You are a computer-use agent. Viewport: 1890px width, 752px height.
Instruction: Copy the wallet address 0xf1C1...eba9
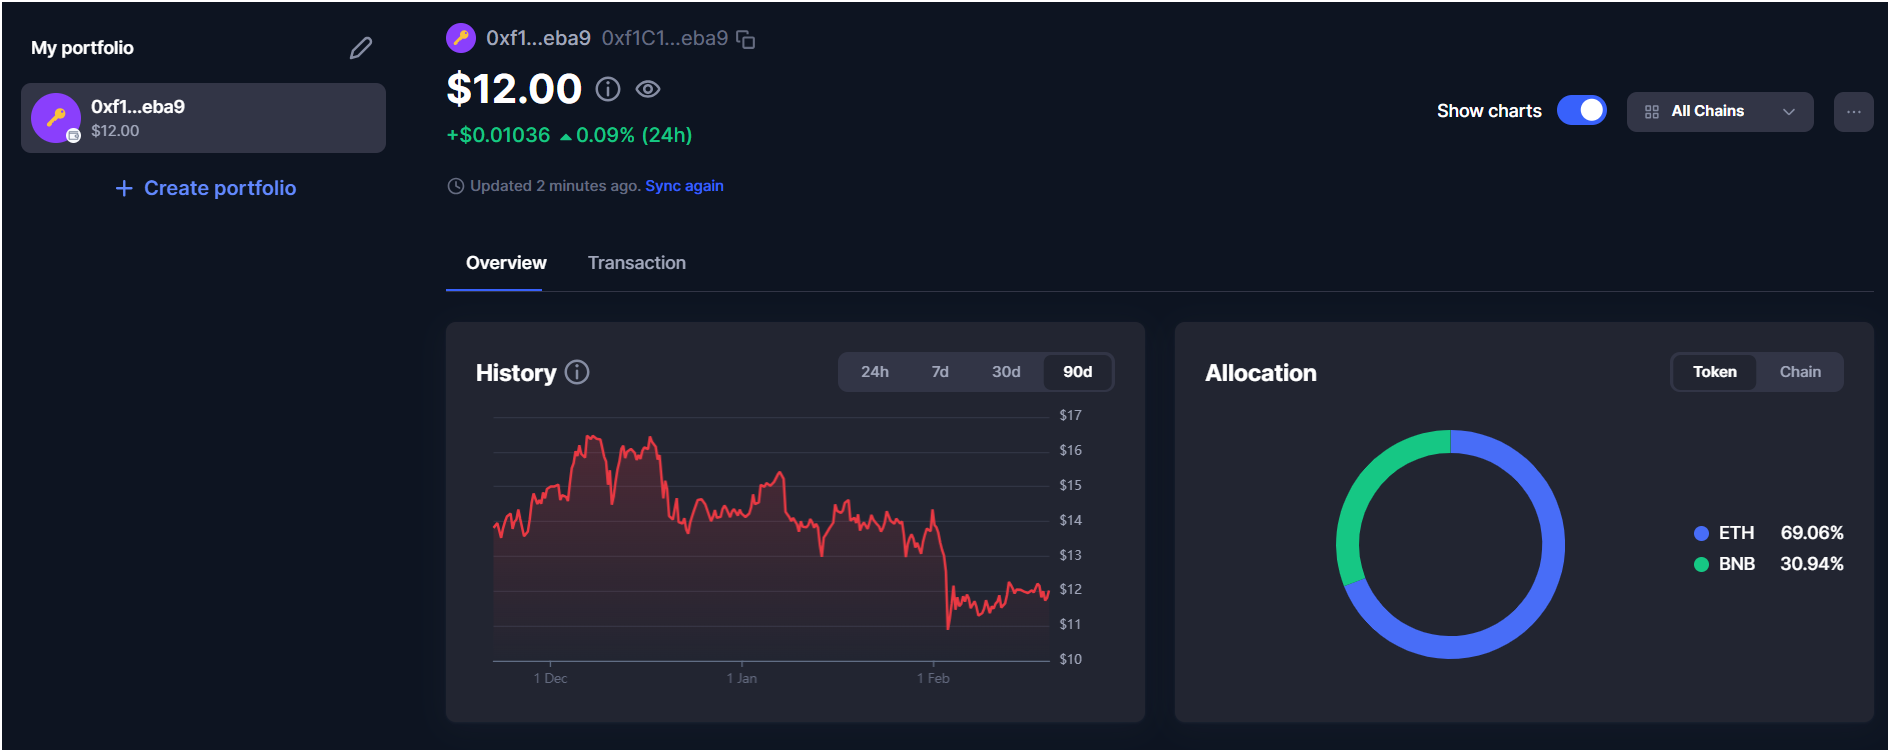coord(746,39)
